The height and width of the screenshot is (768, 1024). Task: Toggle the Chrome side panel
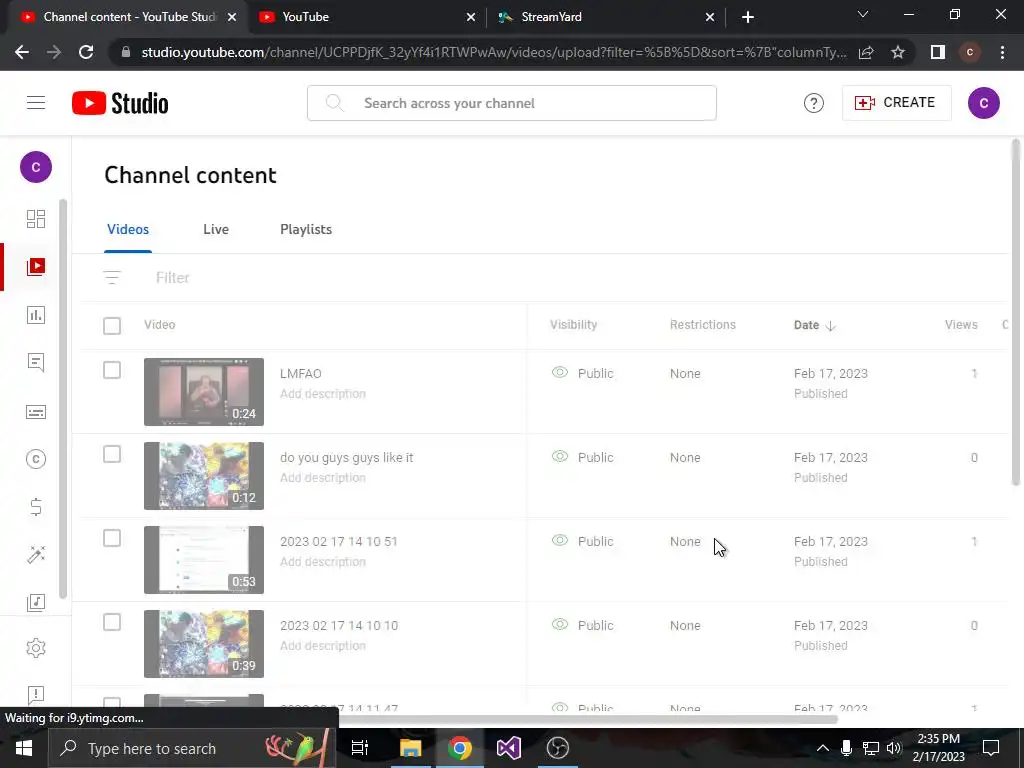[x=937, y=52]
